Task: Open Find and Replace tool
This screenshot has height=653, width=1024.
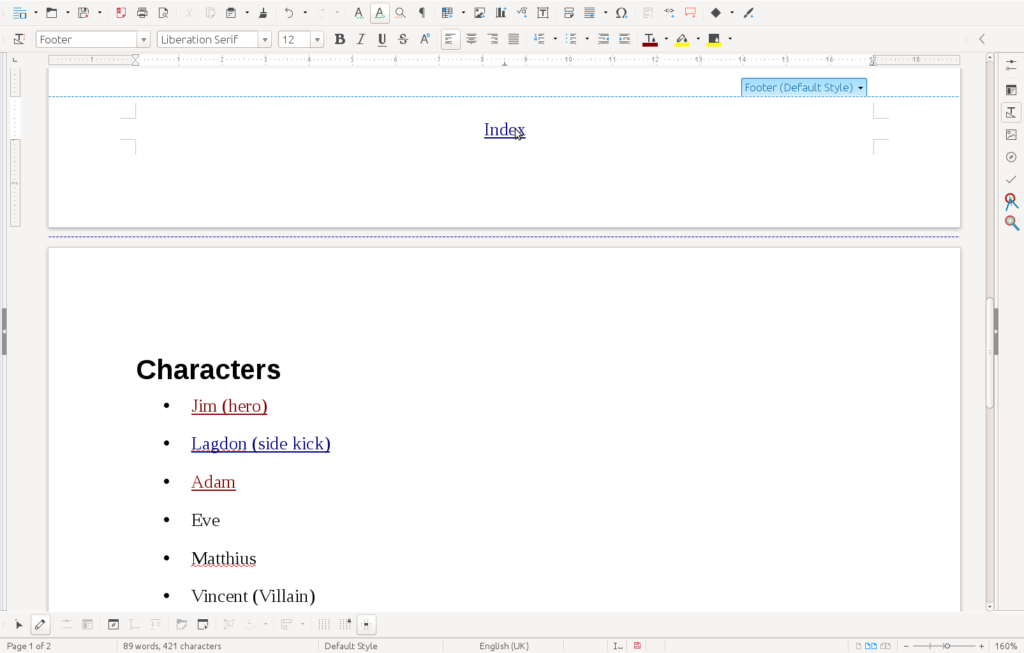Action: [400, 13]
